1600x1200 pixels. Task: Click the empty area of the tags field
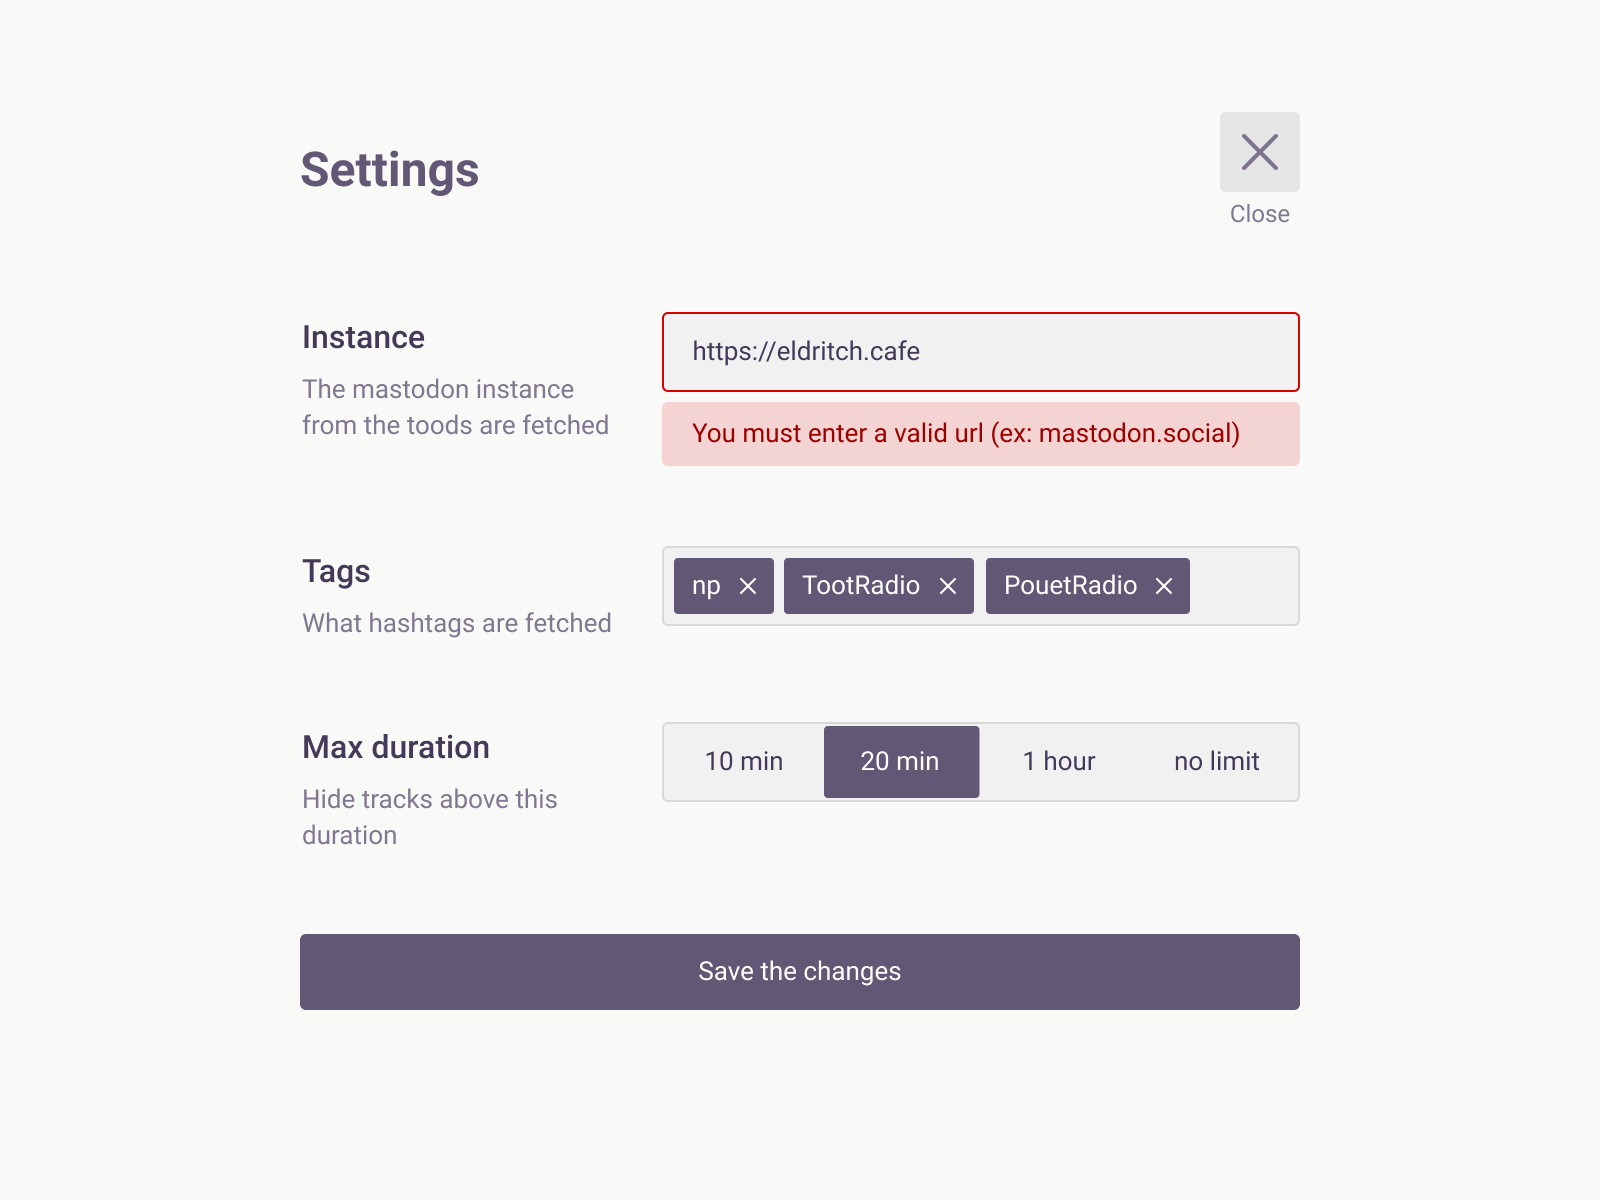point(1242,586)
